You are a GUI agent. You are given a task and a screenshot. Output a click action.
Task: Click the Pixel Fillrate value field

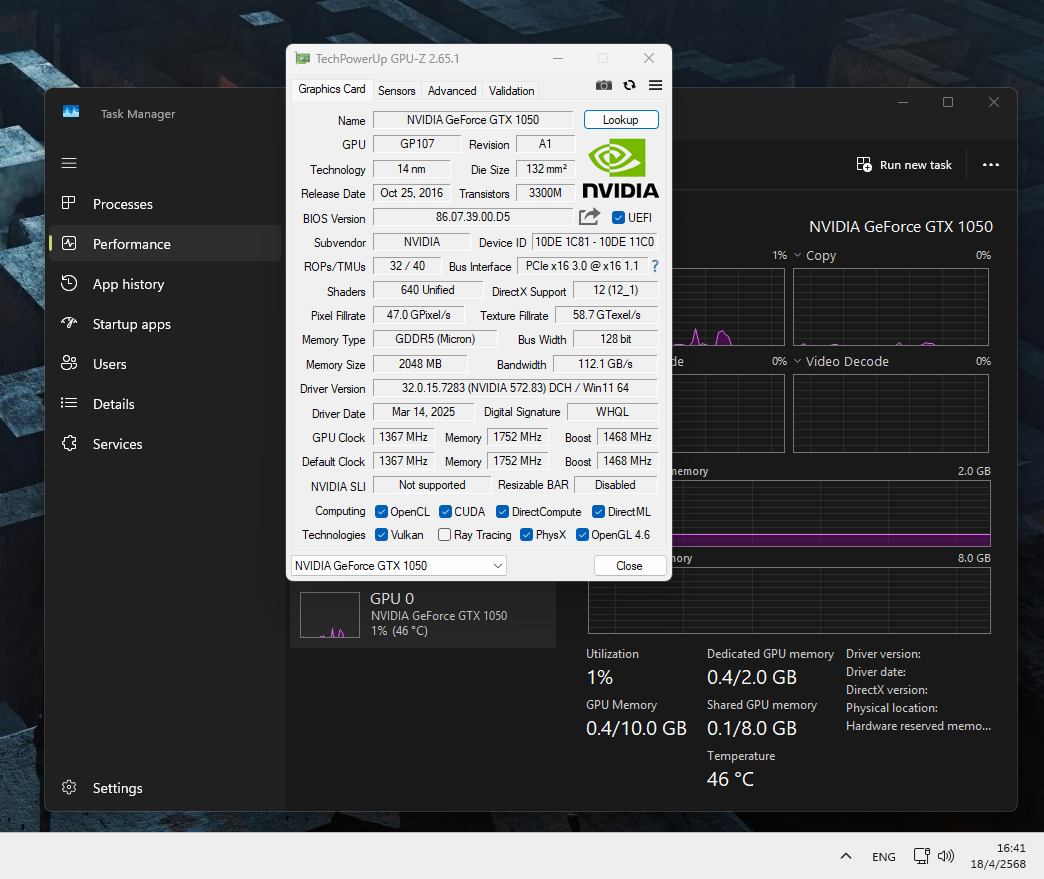tap(419, 315)
